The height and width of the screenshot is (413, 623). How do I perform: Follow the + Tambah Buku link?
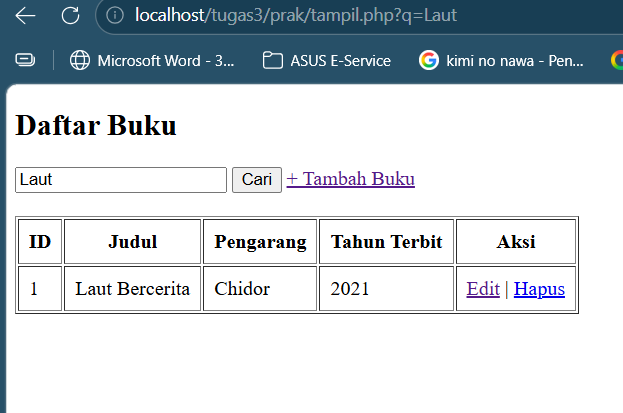click(350, 179)
